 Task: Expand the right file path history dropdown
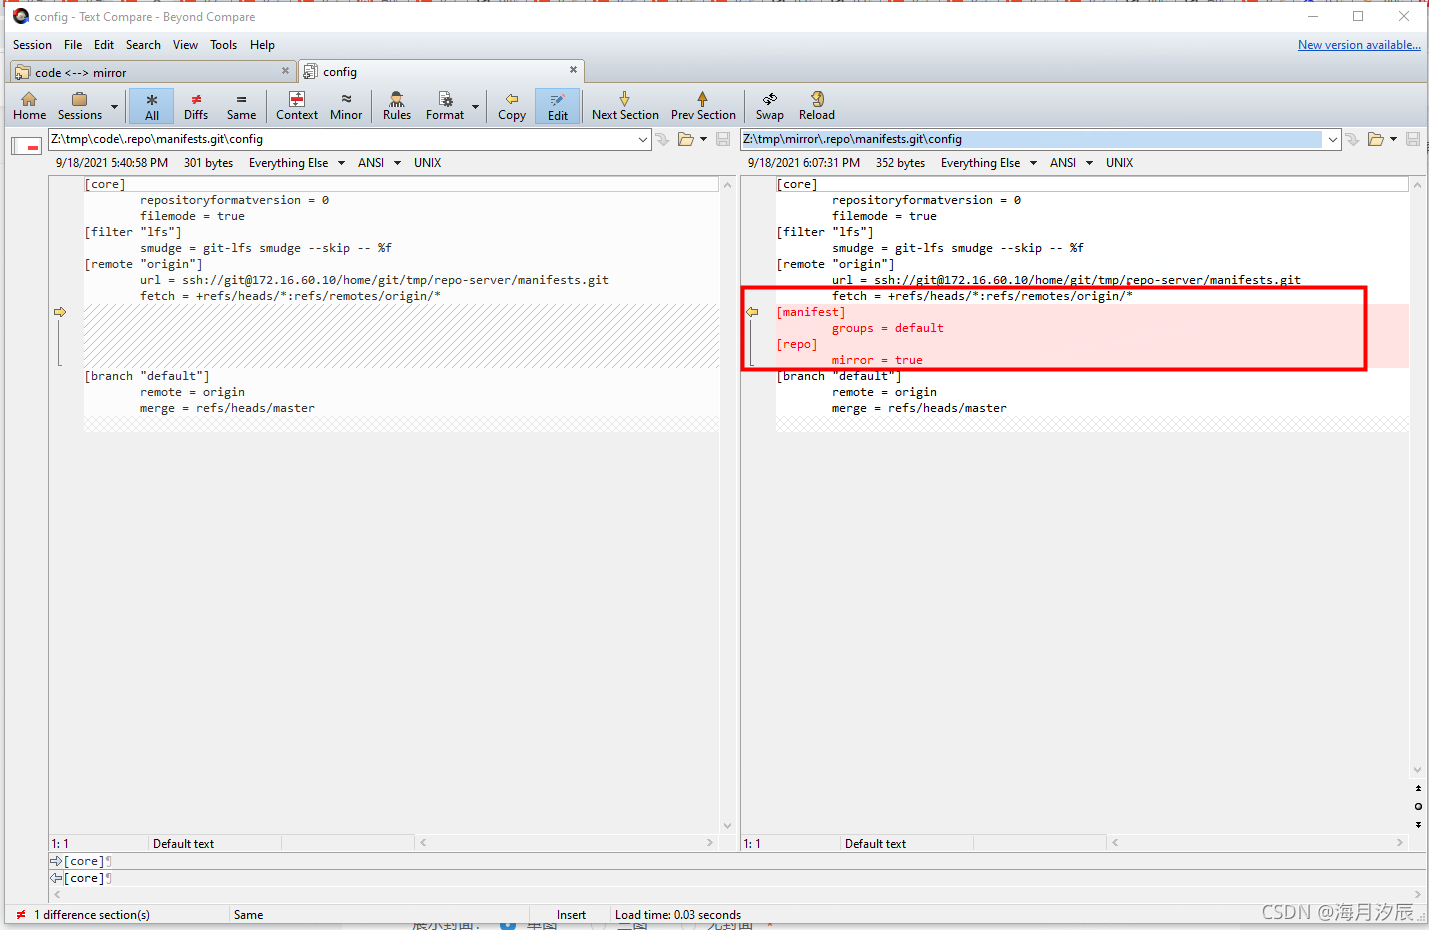pos(1334,139)
